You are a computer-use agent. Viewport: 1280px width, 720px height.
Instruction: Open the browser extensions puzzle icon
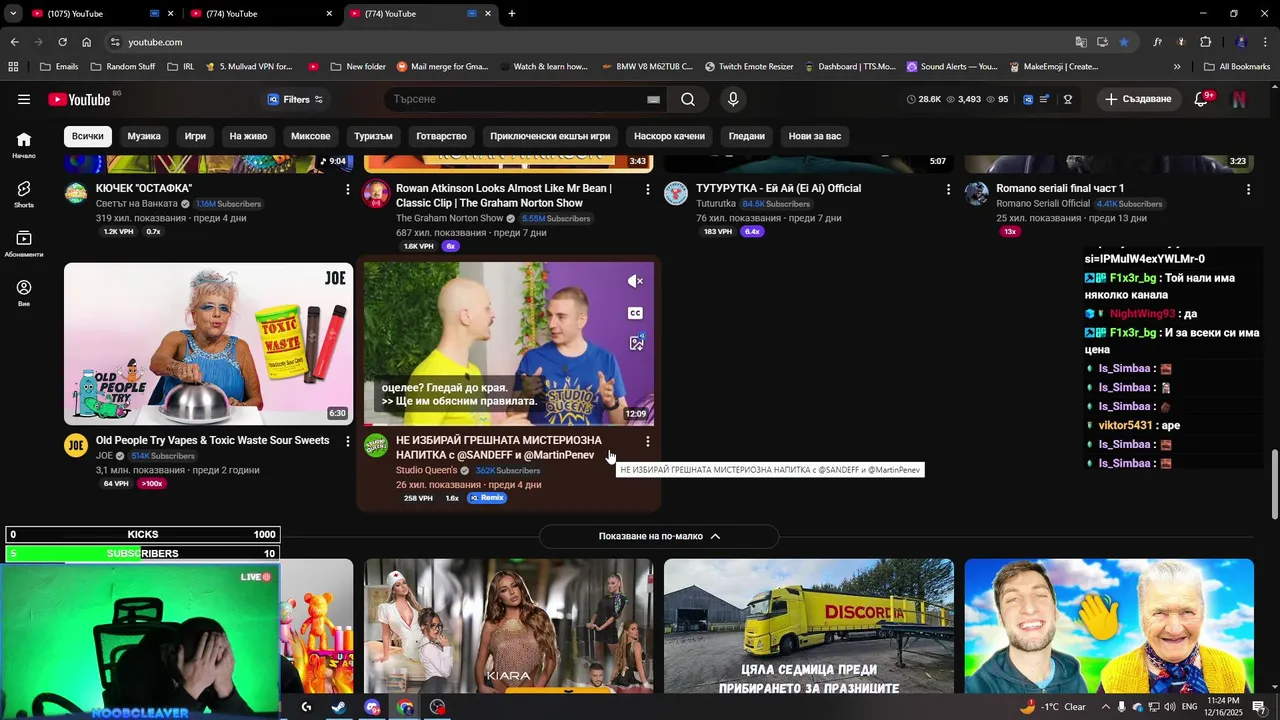[x=1205, y=42]
